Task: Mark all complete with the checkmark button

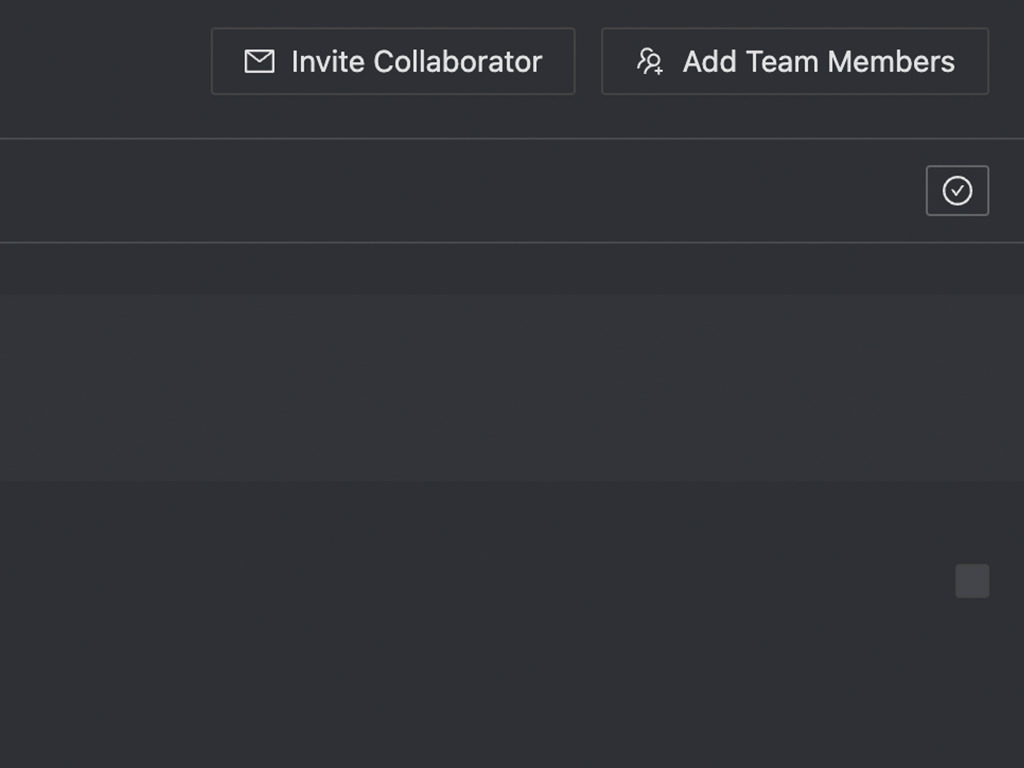Action: (x=957, y=191)
